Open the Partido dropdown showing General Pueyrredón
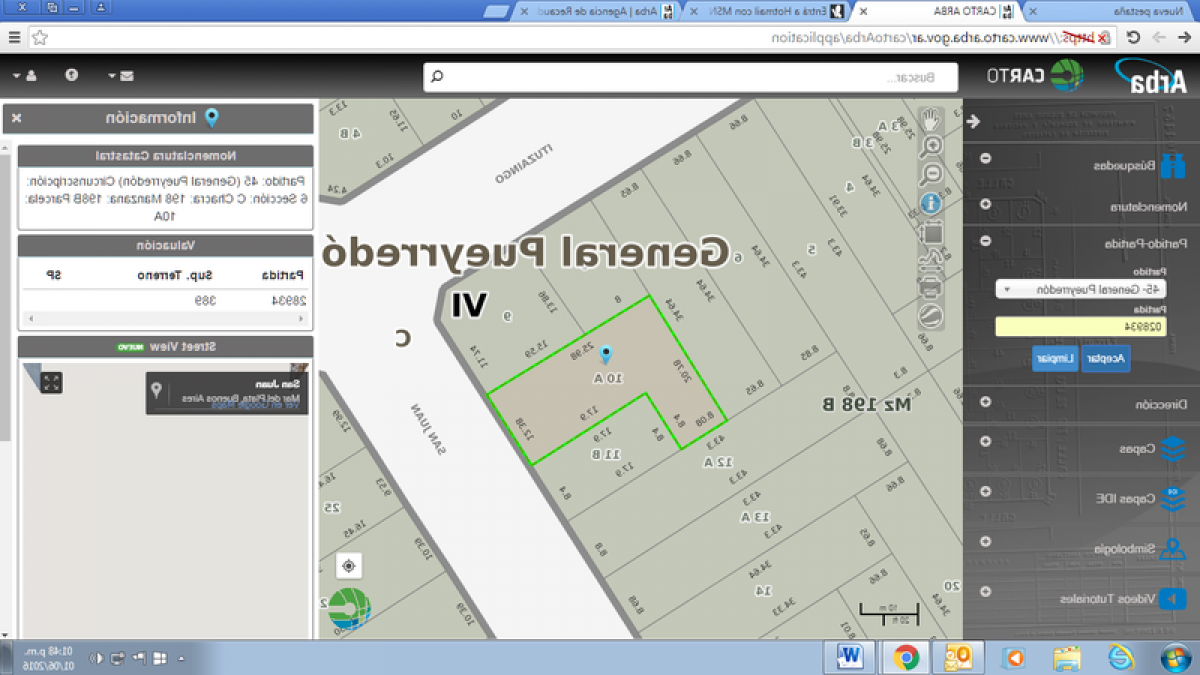The image size is (1200, 675). coord(1081,290)
